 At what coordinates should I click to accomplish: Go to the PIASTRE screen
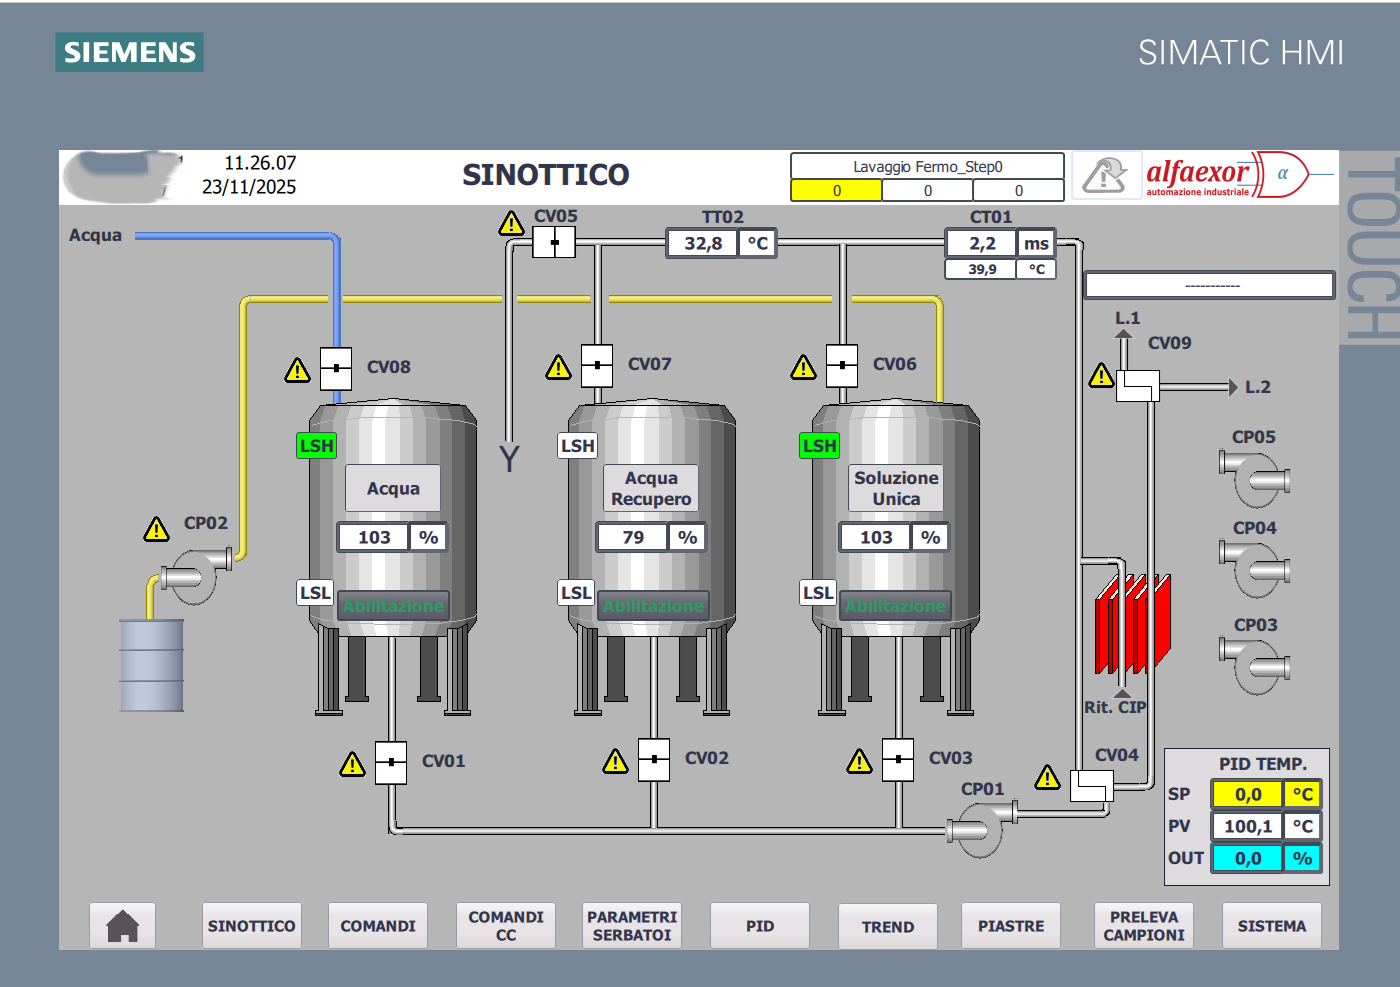(x=1011, y=925)
